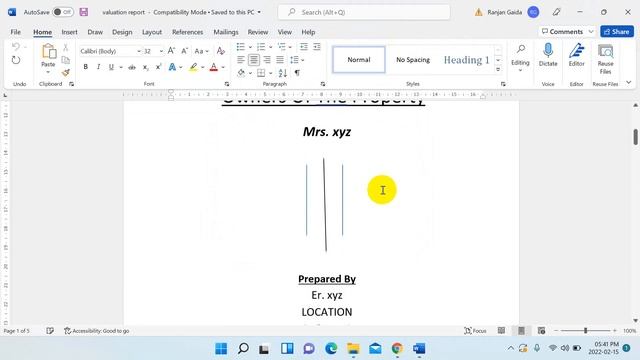Open font color dropdown arrow
The width and height of the screenshot is (640, 360).
(x=223, y=67)
